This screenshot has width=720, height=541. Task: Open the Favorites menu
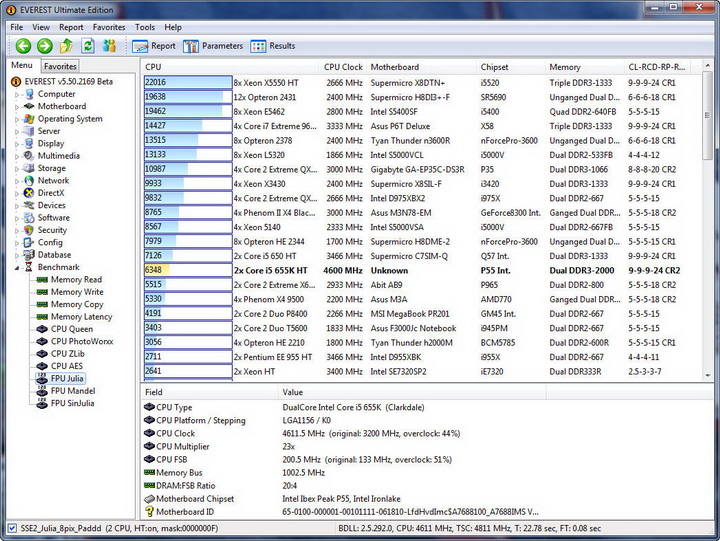click(x=109, y=28)
